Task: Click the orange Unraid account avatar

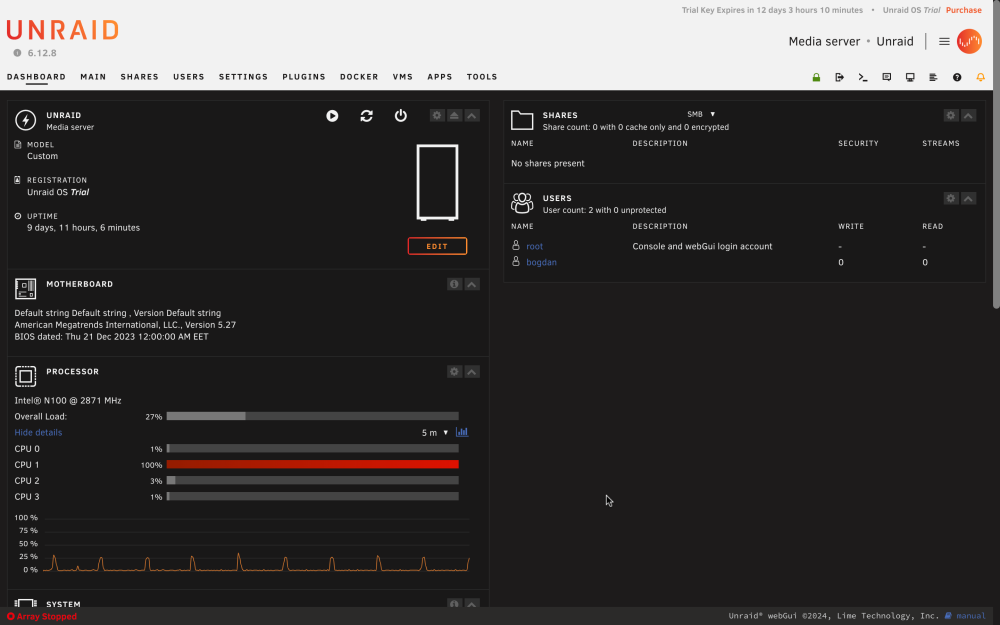Action: tap(969, 41)
